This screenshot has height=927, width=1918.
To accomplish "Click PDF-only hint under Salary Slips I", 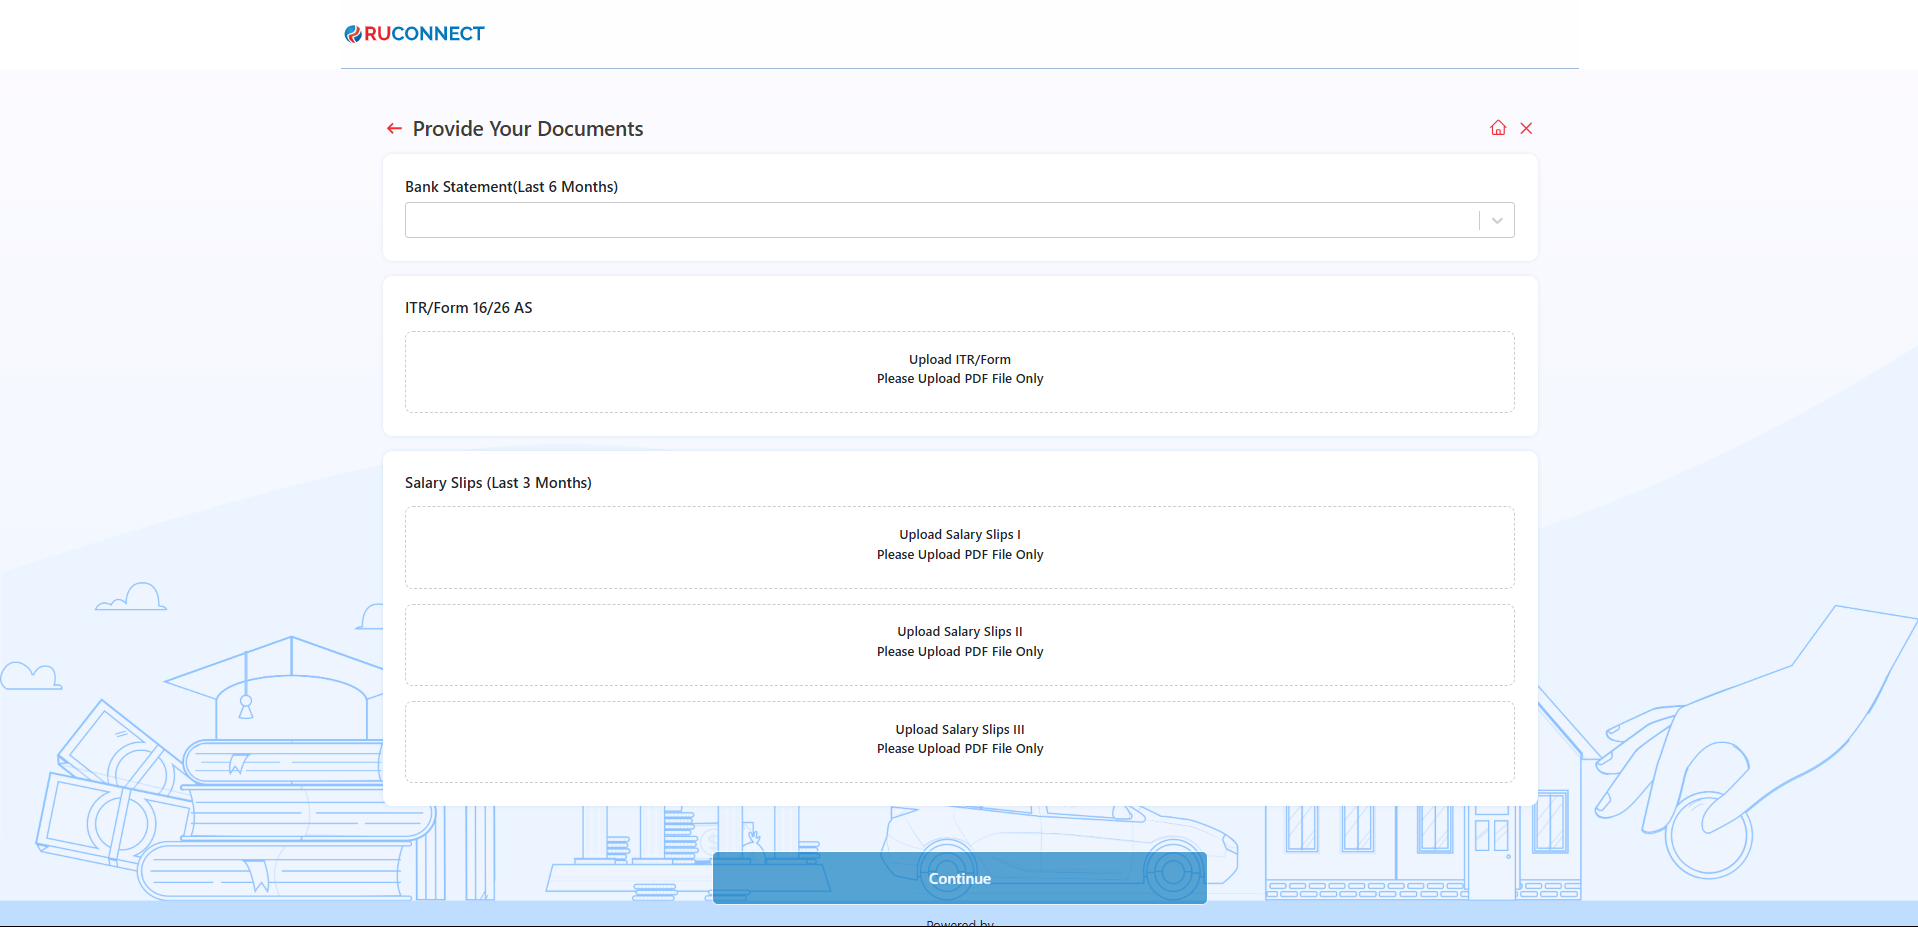I will coord(959,555).
